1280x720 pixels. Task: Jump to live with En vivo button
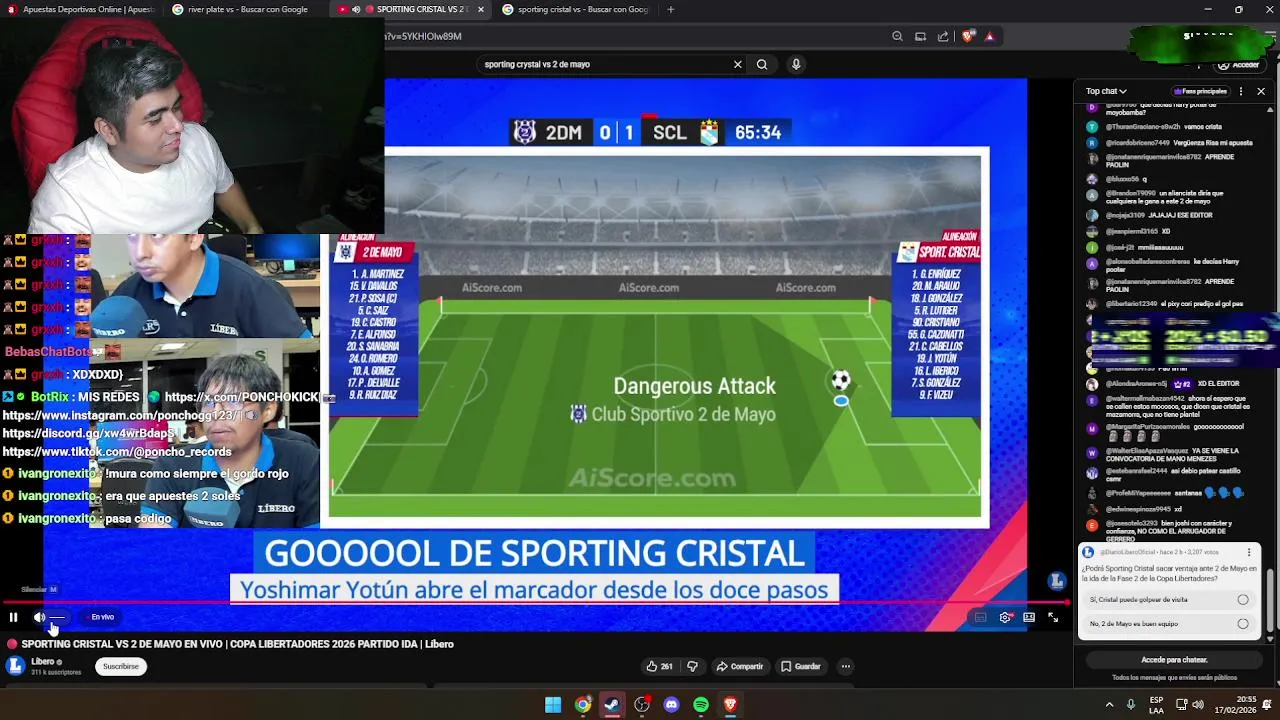coord(103,617)
